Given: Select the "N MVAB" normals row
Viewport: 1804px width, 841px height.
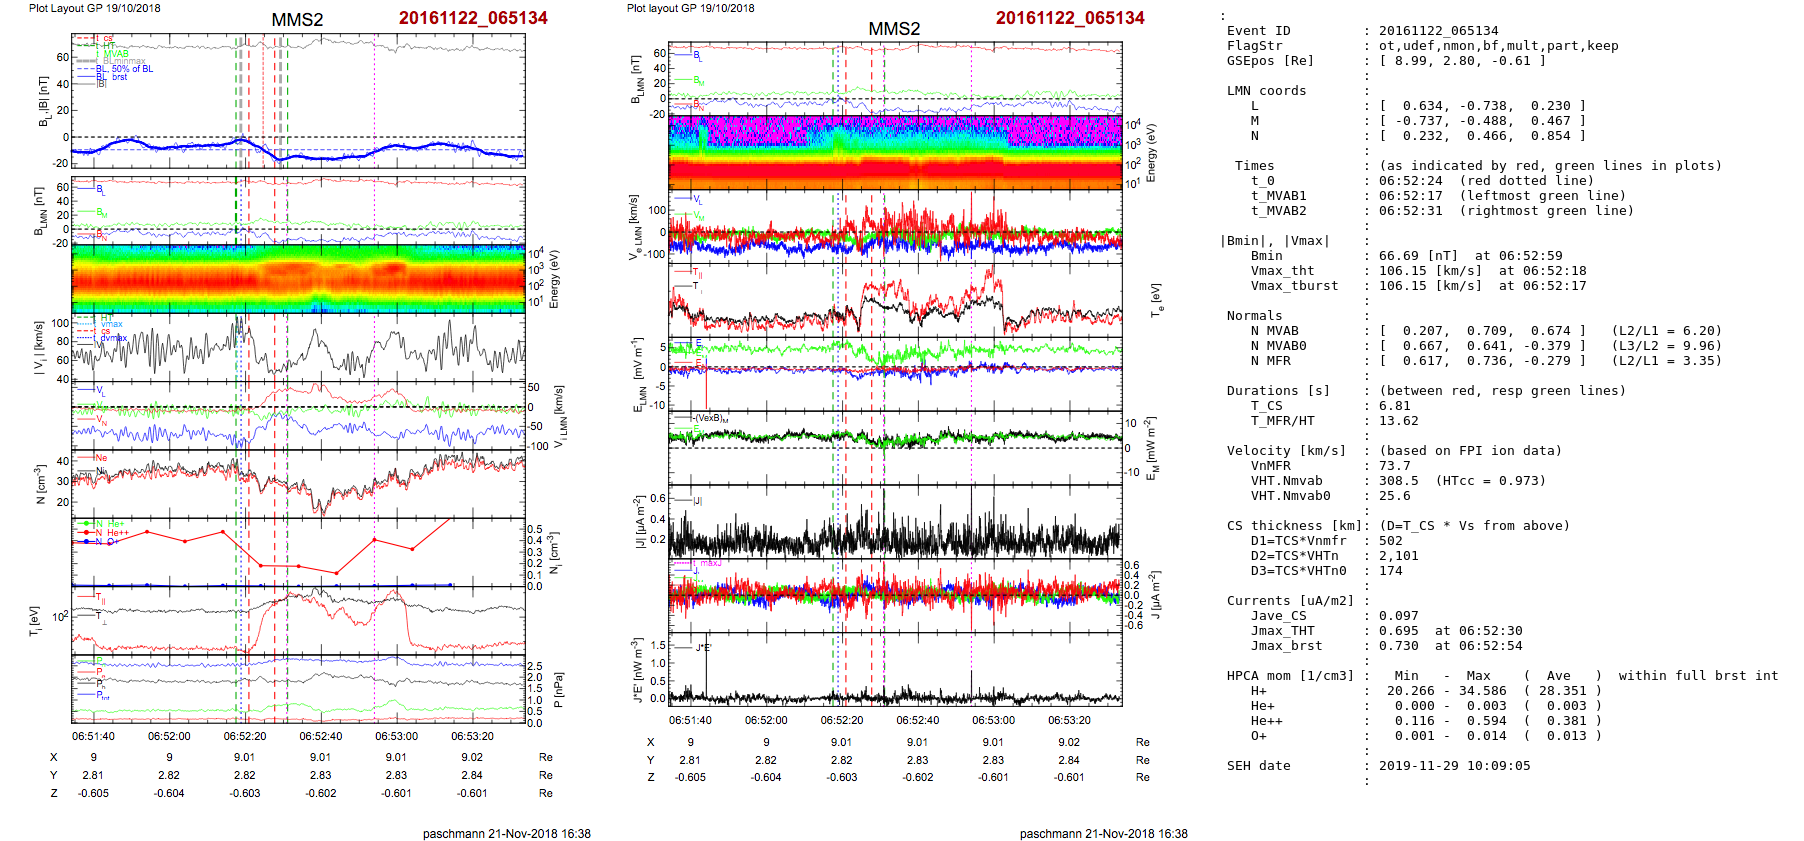Looking at the screenshot, I should (x=1274, y=331).
